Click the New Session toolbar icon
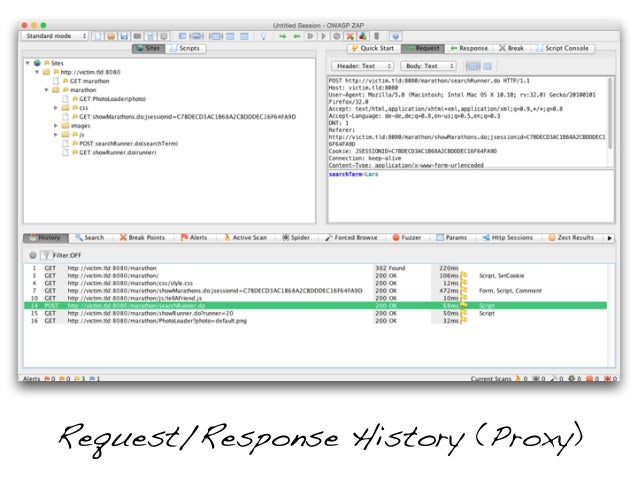Viewport: 638px width, 479px height. (x=98, y=36)
